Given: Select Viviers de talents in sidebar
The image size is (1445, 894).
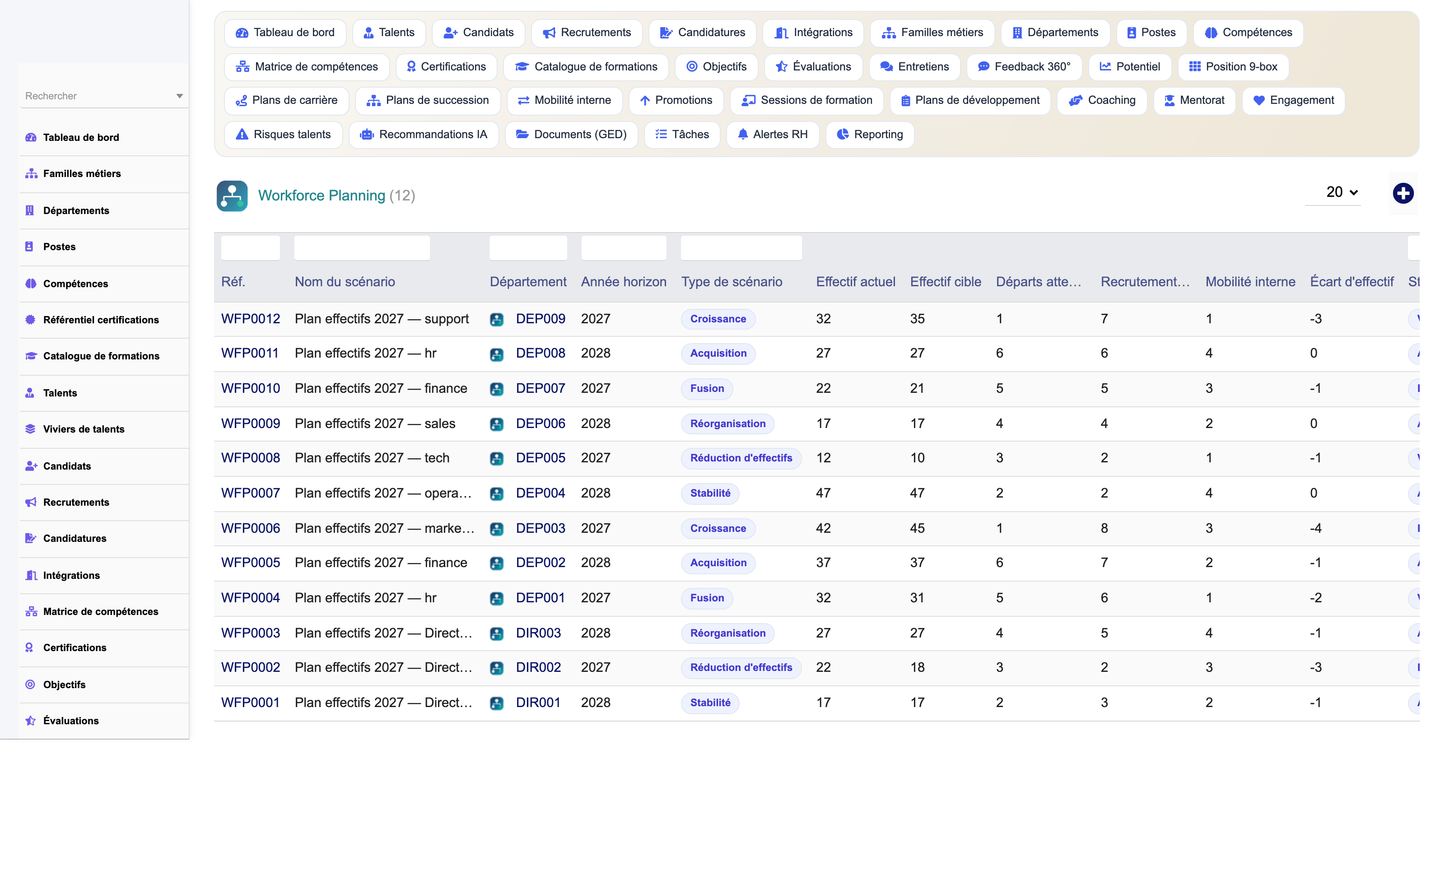Looking at the screenshot, I should [84, 430].
